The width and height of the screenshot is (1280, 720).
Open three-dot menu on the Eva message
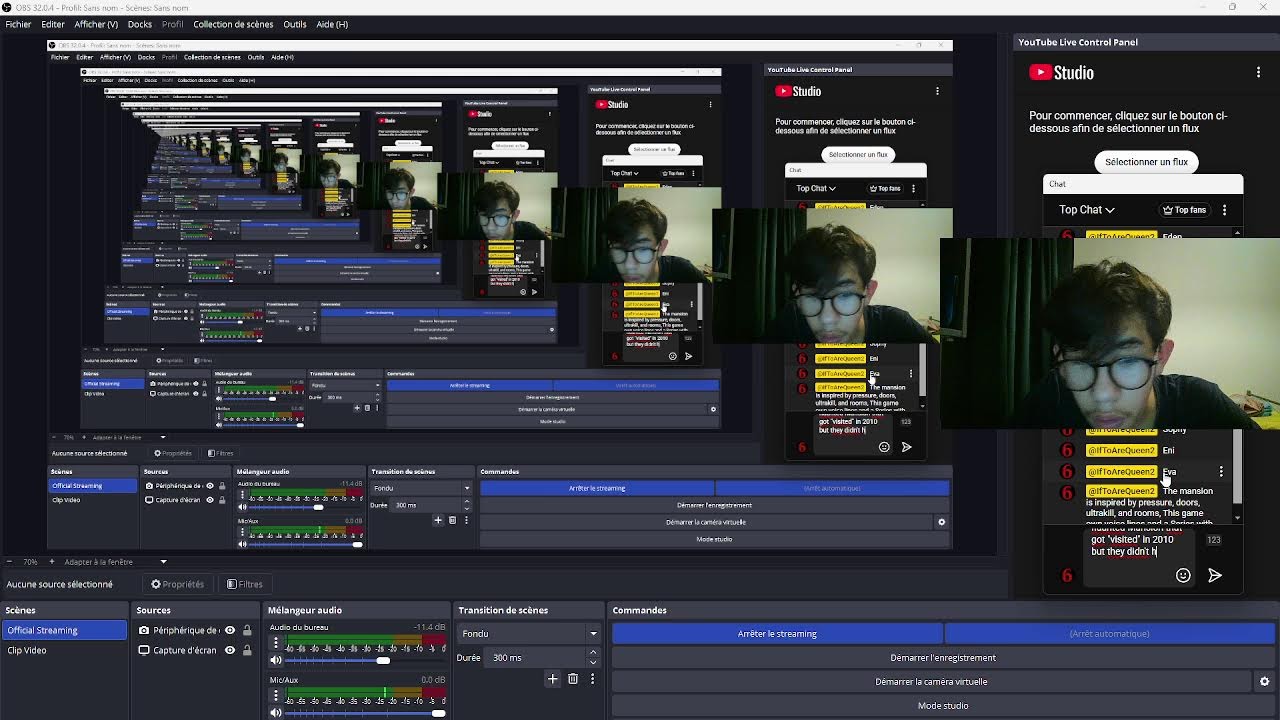pyautogui.click(x=1221, y=471)
